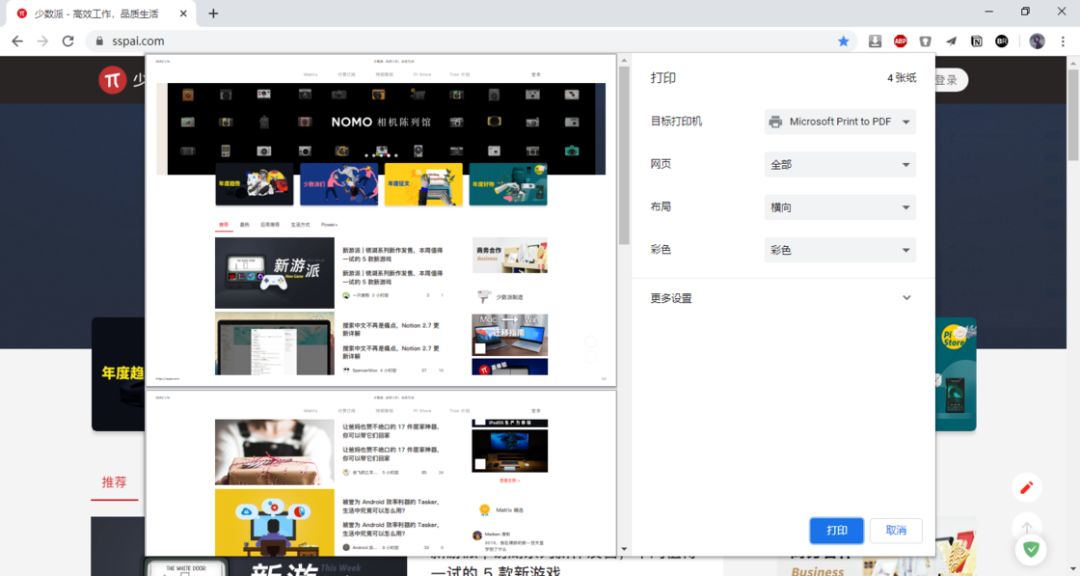The image size is (1080, 576).
Task: Open the 彩色 color mode dropdown
Action: [x=840, y=250]
